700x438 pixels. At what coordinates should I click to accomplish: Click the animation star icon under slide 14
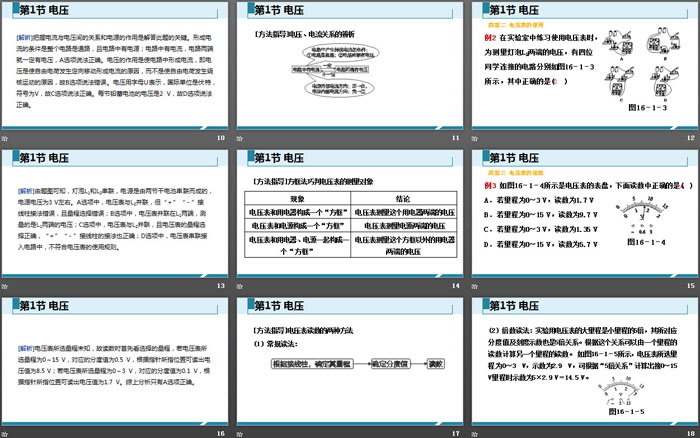(x=240, y=286)
